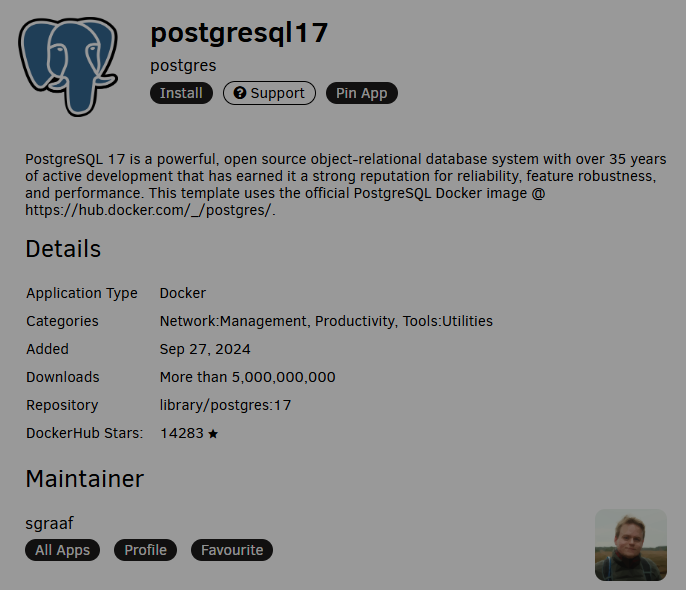Viewport: 686px width, 590px height.
Task: Click the Network:Management, Productivity categories value
Action: coord(326,321)
